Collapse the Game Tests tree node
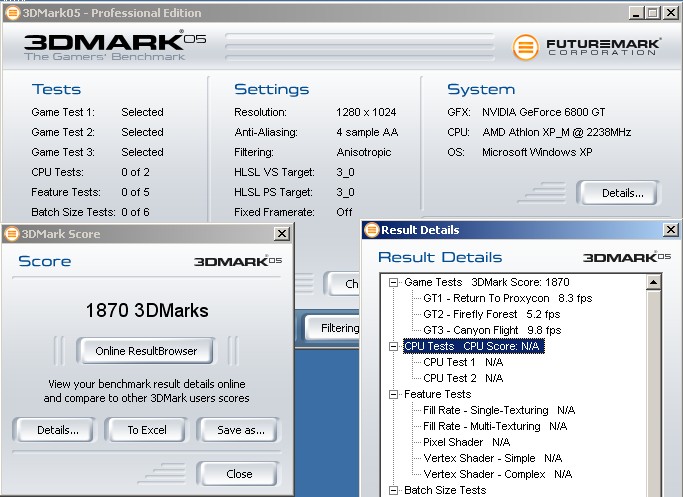683x497 pixels. pos(394,283)
